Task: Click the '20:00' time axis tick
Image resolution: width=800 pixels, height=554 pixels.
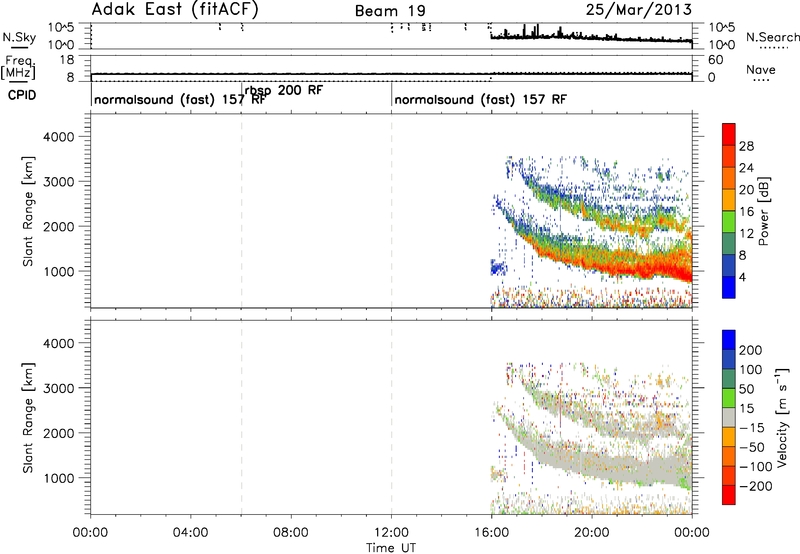Action: click(592, 533)
